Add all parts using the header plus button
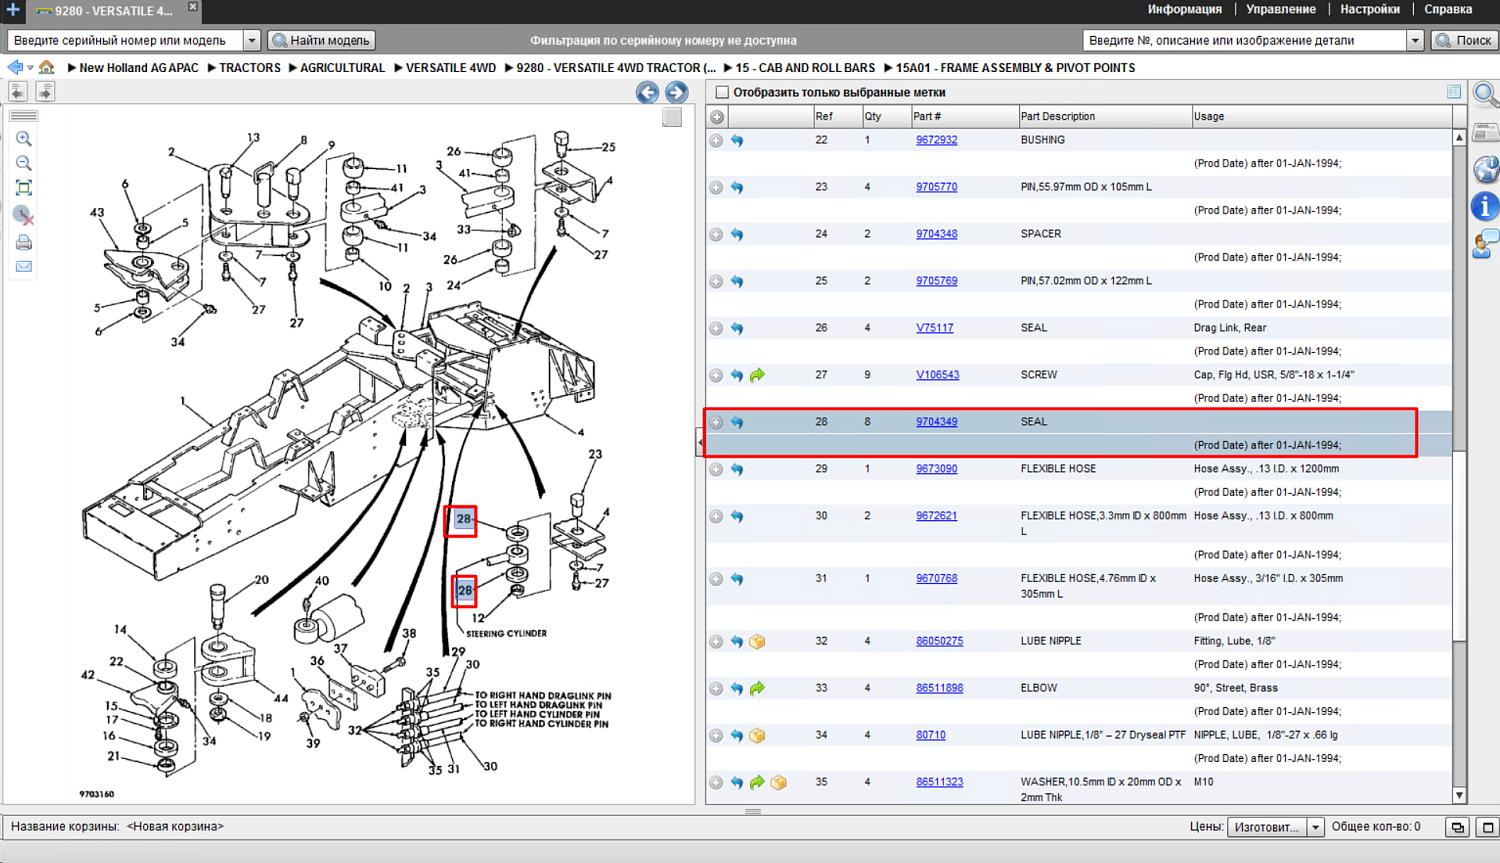The height and width of the screenshot is (863, 1500). pos(717,117)
